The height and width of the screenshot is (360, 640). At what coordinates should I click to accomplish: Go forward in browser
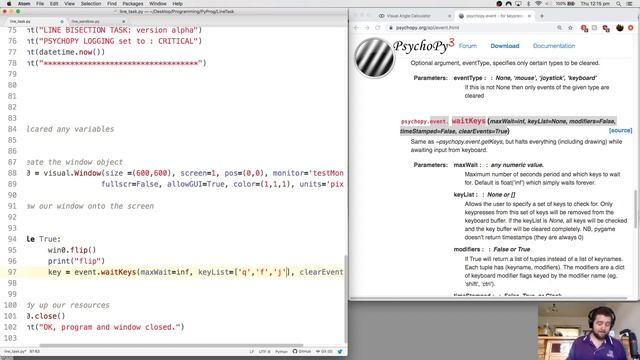pyautogui.click(x=367, y=28)
